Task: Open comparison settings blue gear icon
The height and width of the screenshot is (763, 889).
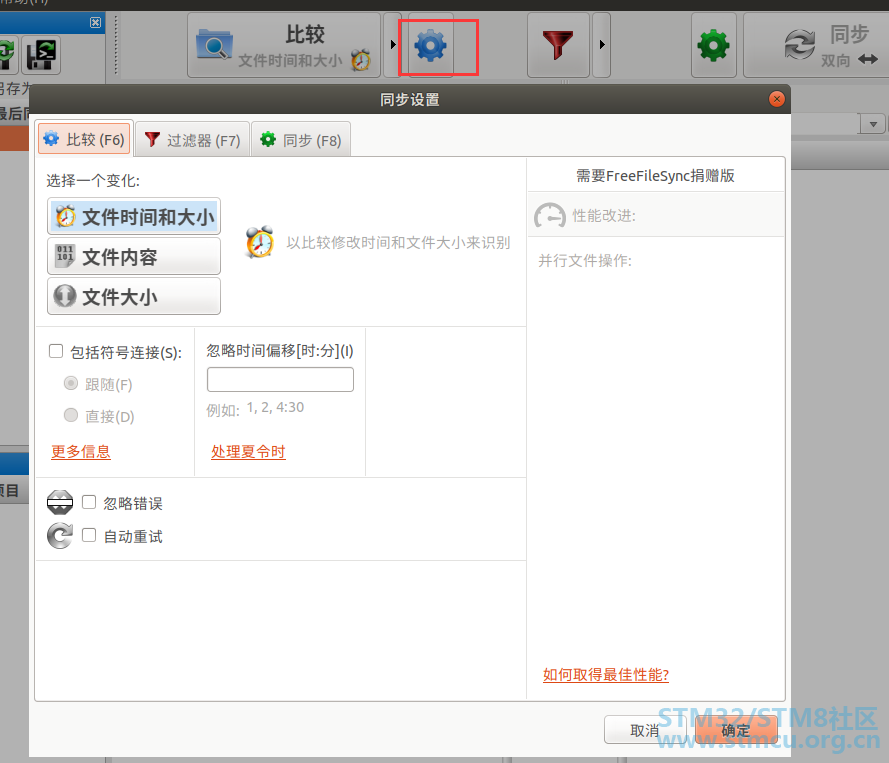Action: [430, 45]
